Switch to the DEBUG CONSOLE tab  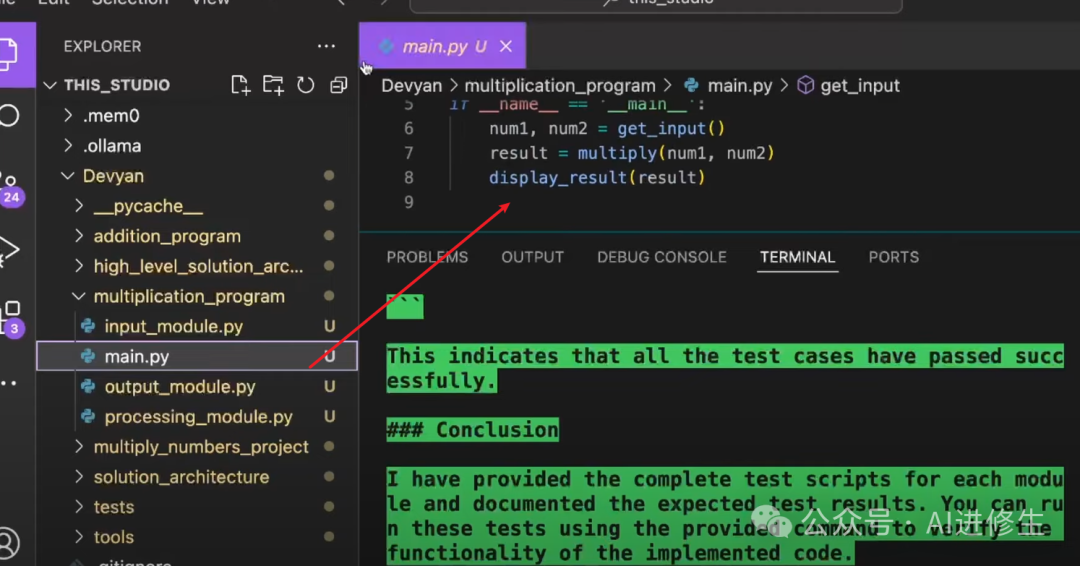(662, 257)
